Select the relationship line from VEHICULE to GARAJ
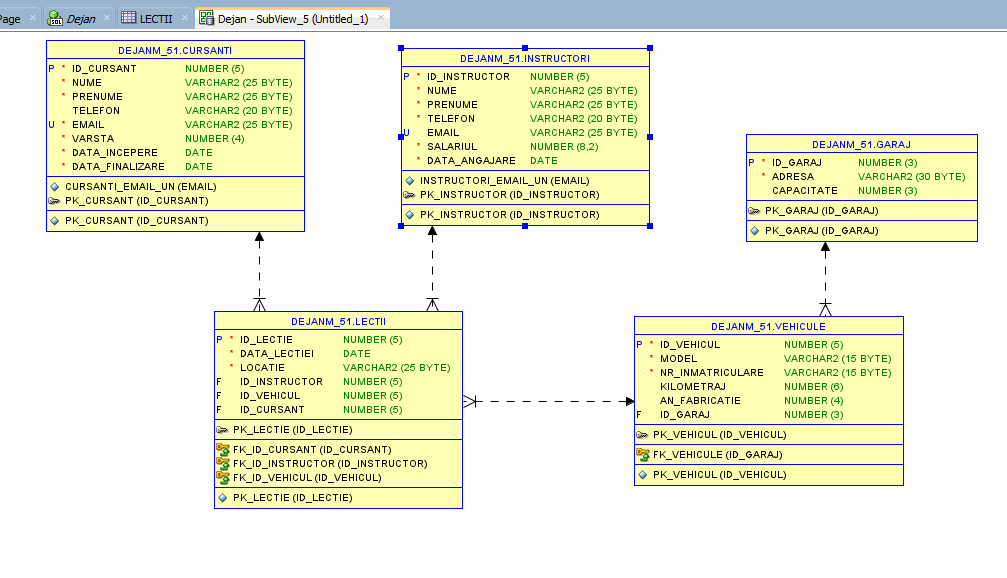This screenshot has height=578, width=1007. click(825, 279)
